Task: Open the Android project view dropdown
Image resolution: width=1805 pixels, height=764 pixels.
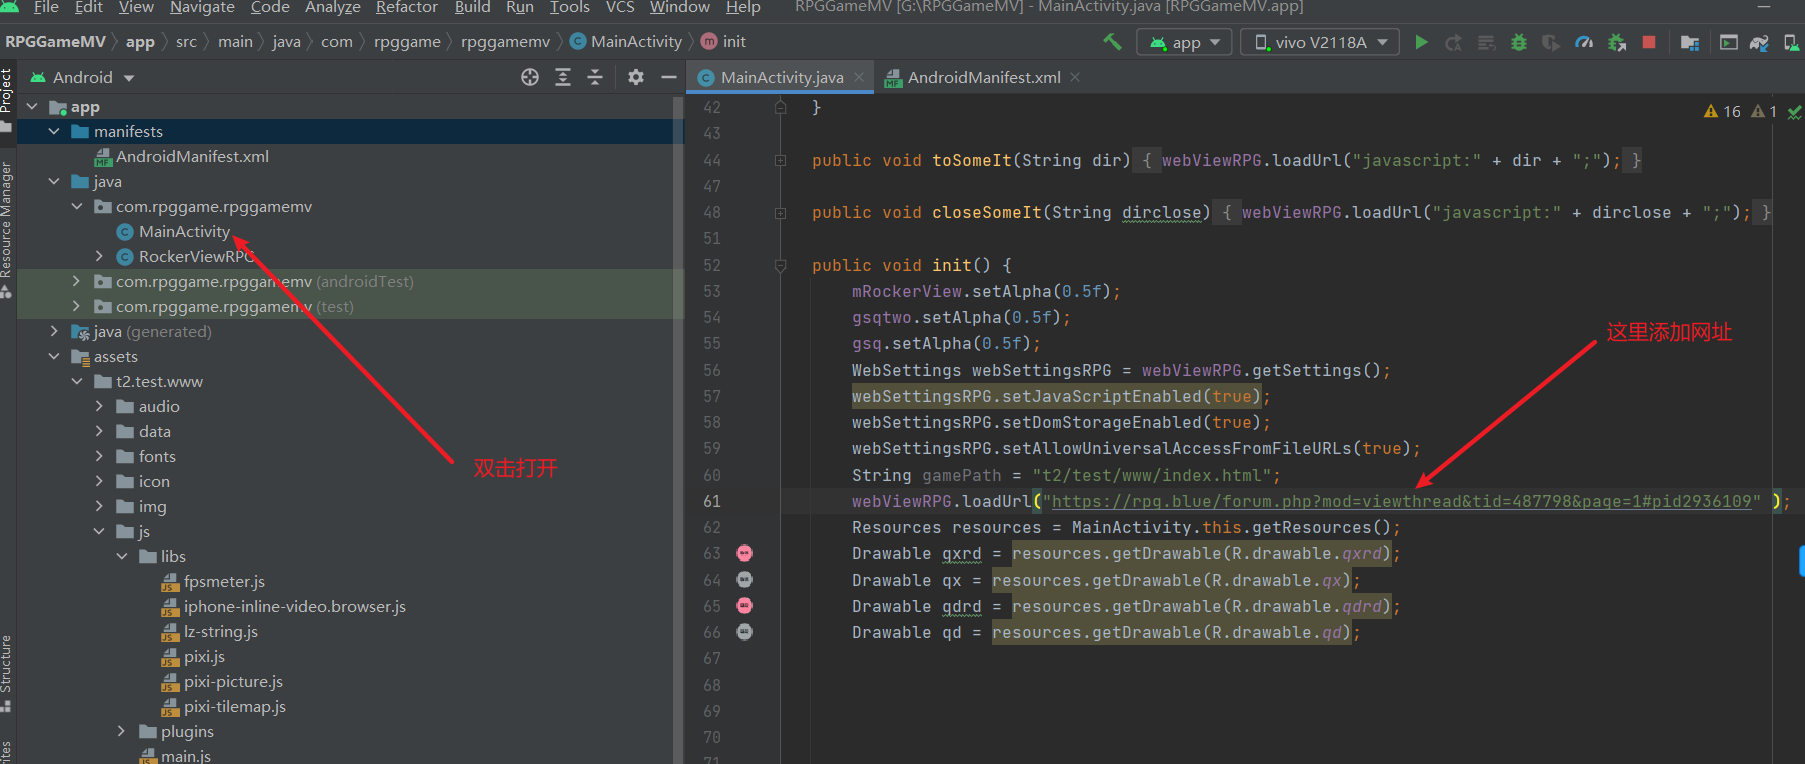Action: tap(83, 77)
